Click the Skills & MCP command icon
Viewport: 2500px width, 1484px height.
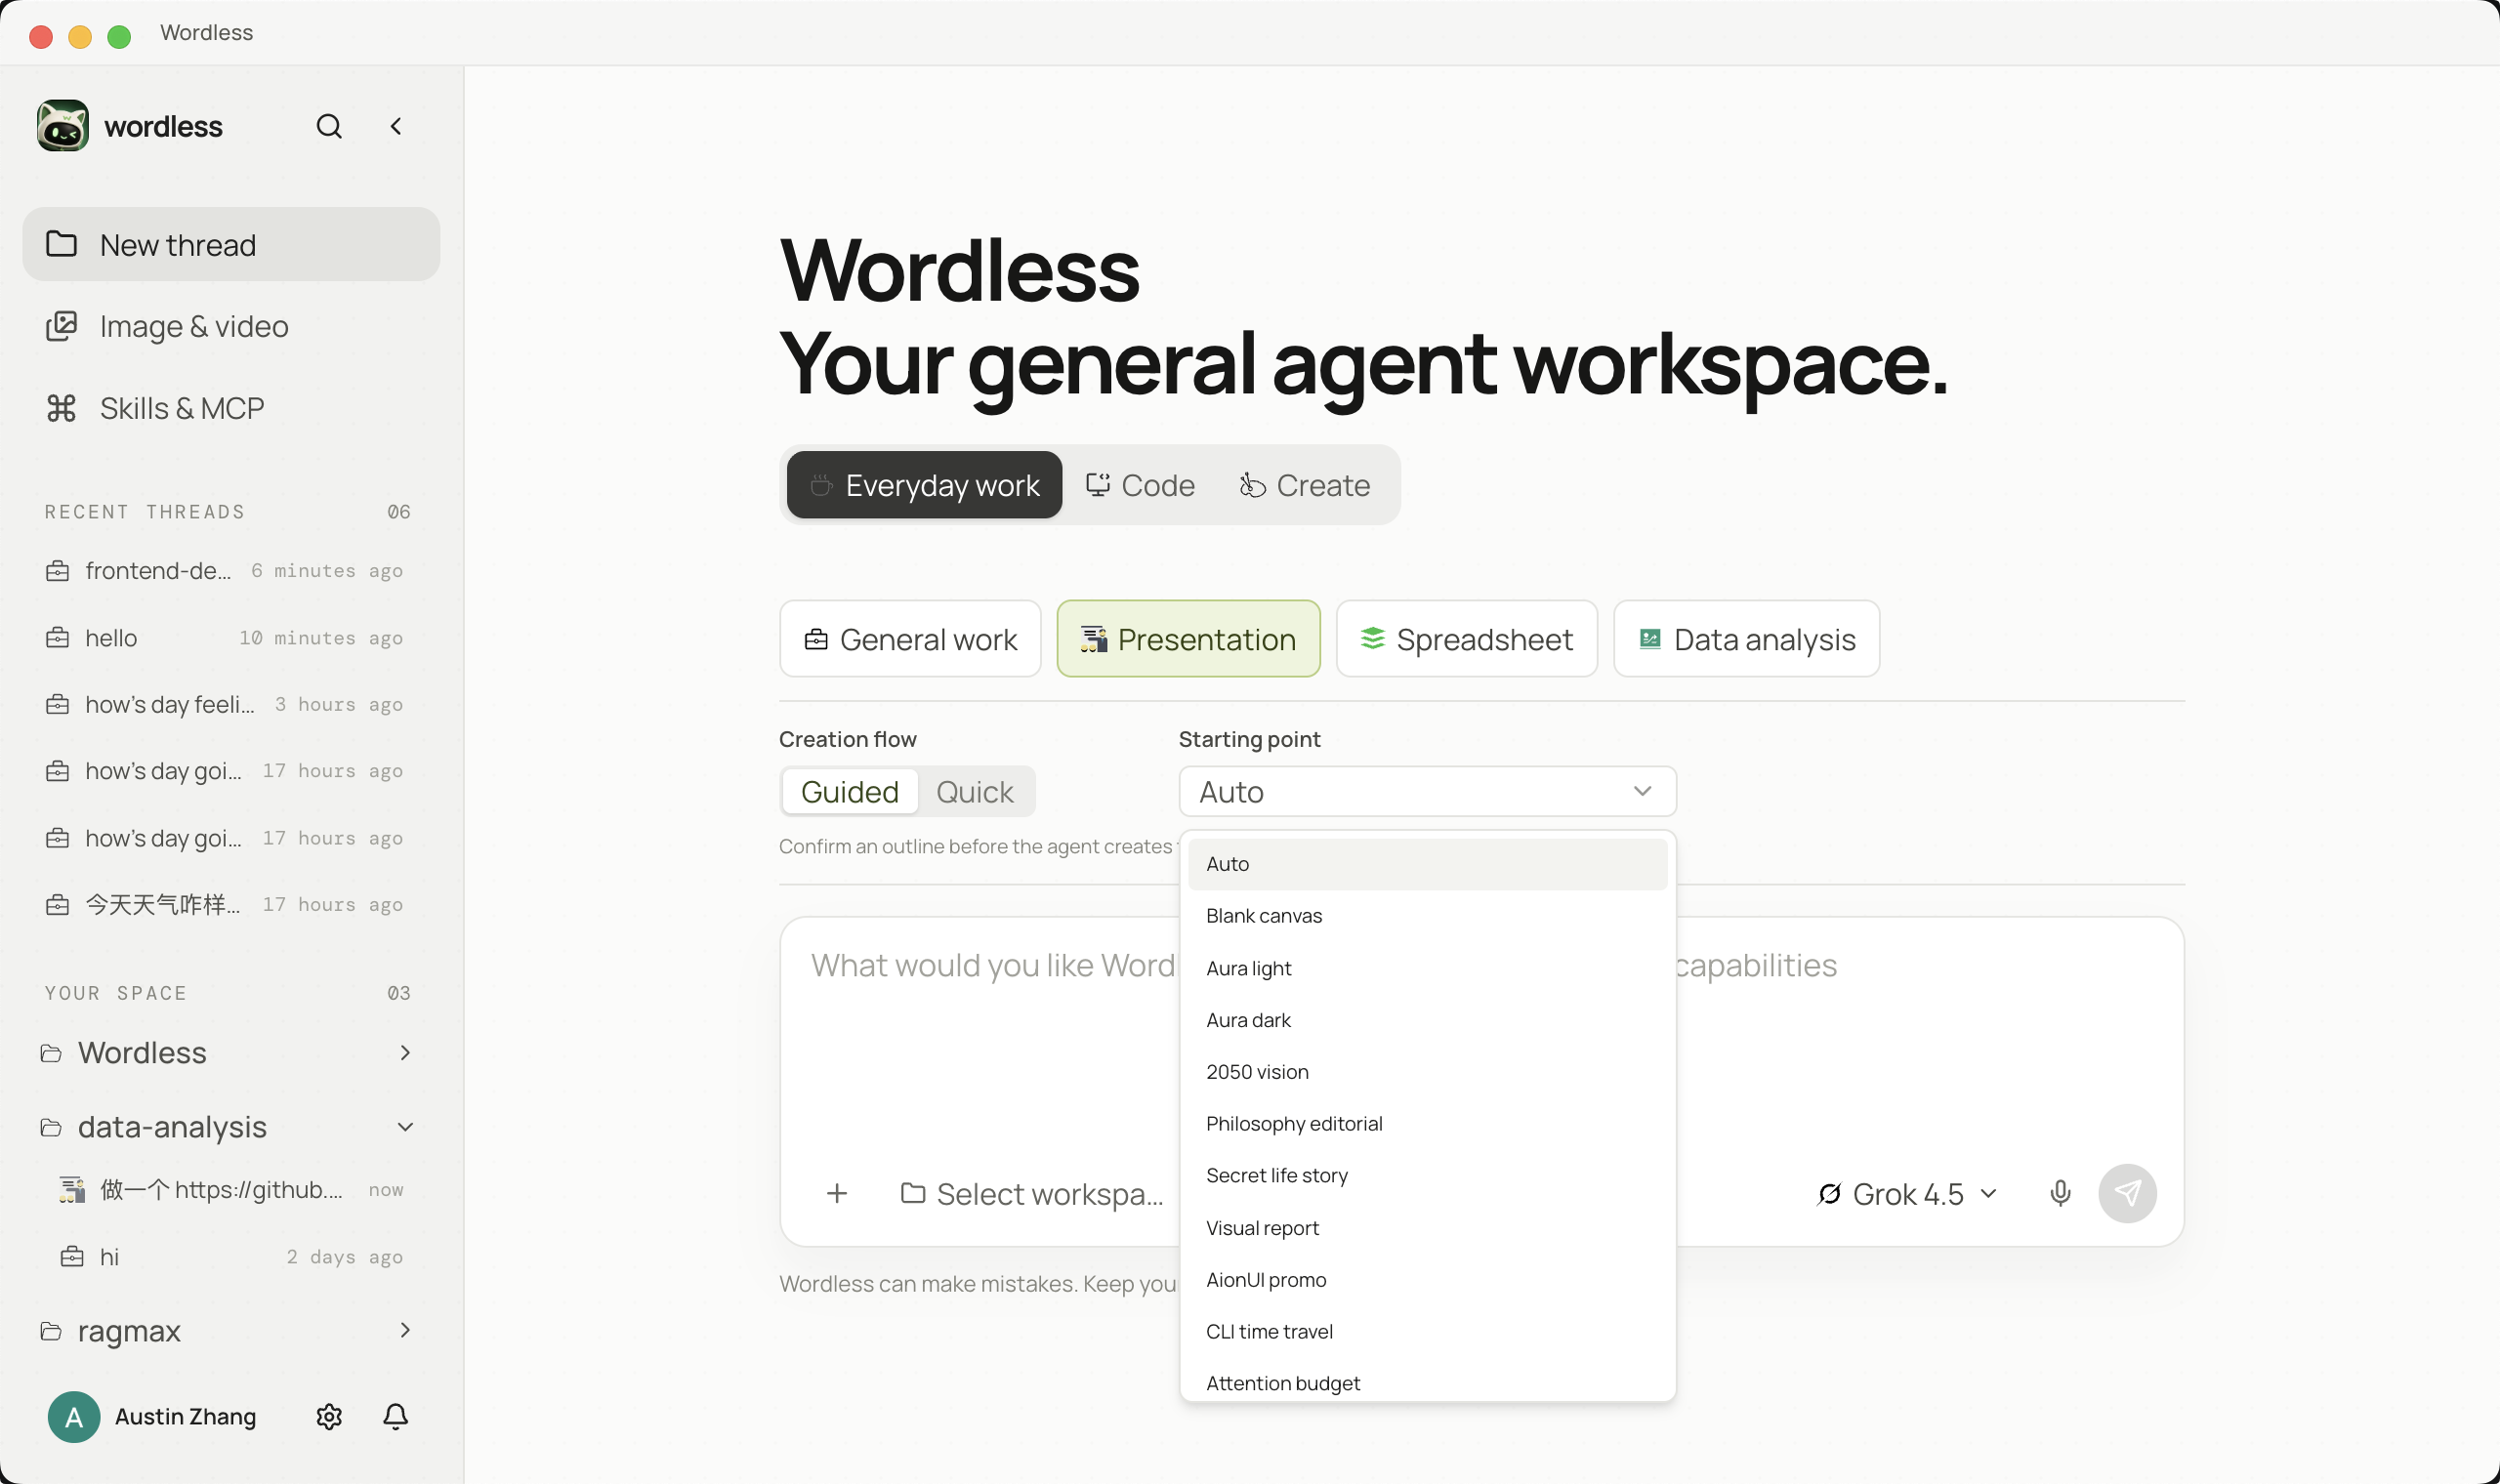pos(62,408)
